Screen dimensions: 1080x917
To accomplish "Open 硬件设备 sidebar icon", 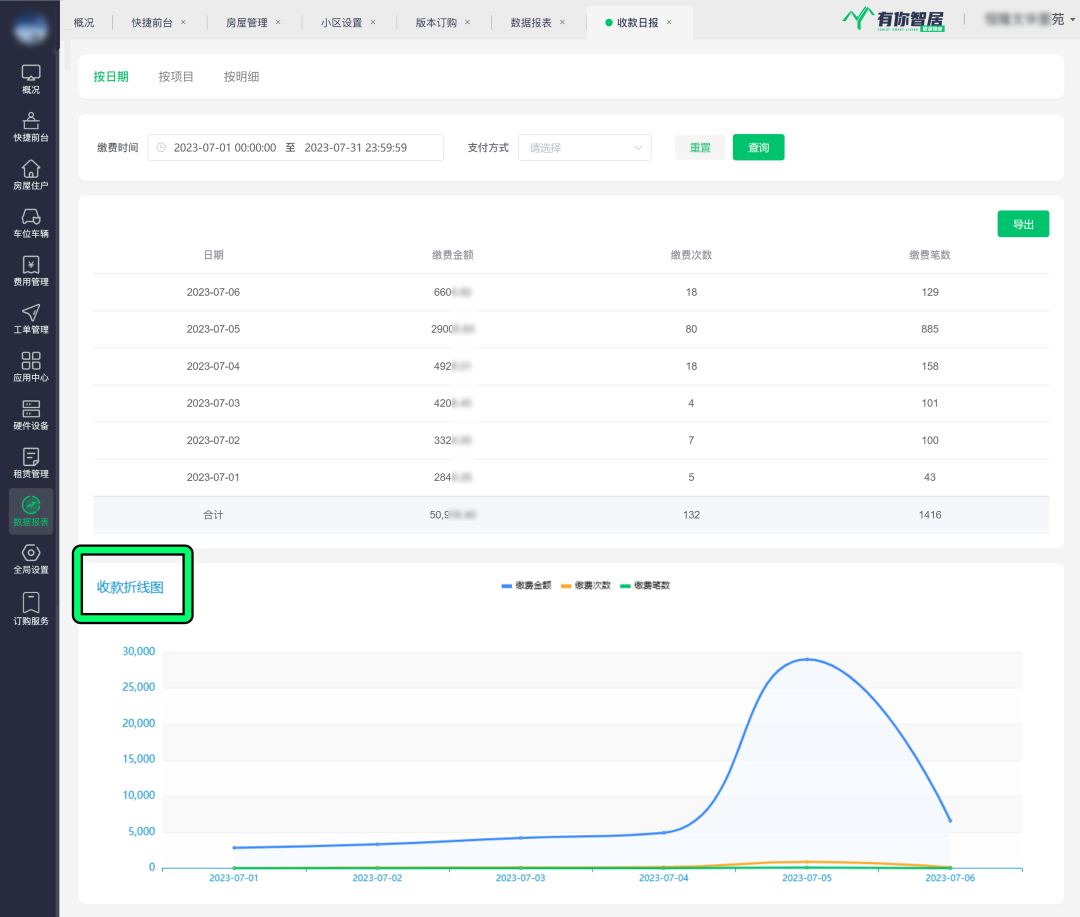I will click(31, 415).
